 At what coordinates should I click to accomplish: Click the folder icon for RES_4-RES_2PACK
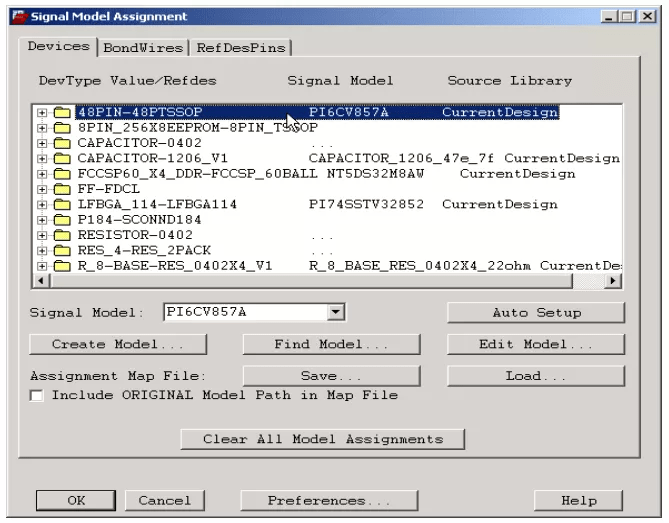(62, 251)
